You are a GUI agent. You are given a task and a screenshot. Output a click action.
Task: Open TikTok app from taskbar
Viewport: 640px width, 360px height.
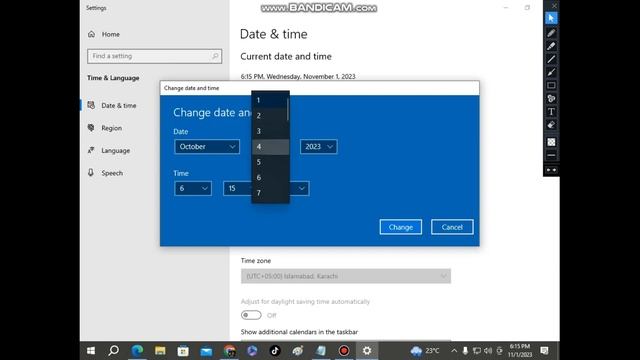[x=275, y=351]
